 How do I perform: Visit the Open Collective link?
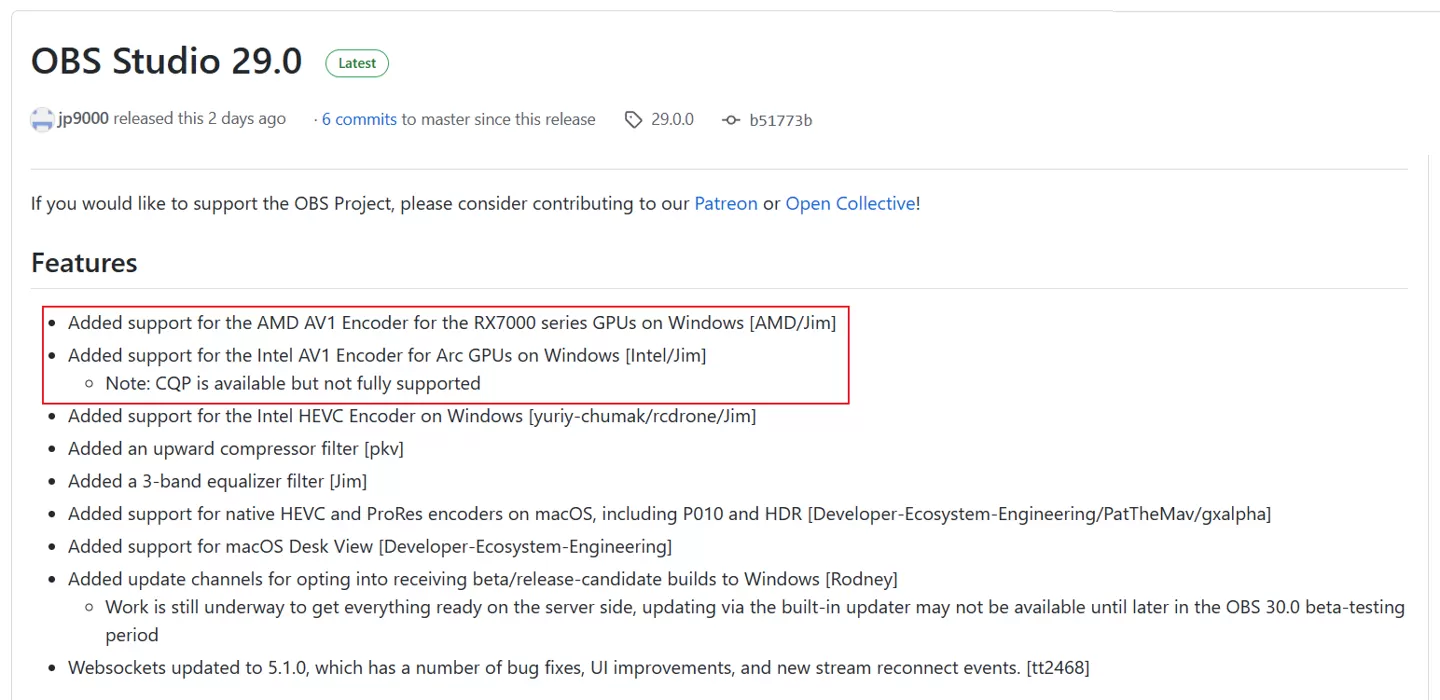pyautogui.click(x=850, y=203)
